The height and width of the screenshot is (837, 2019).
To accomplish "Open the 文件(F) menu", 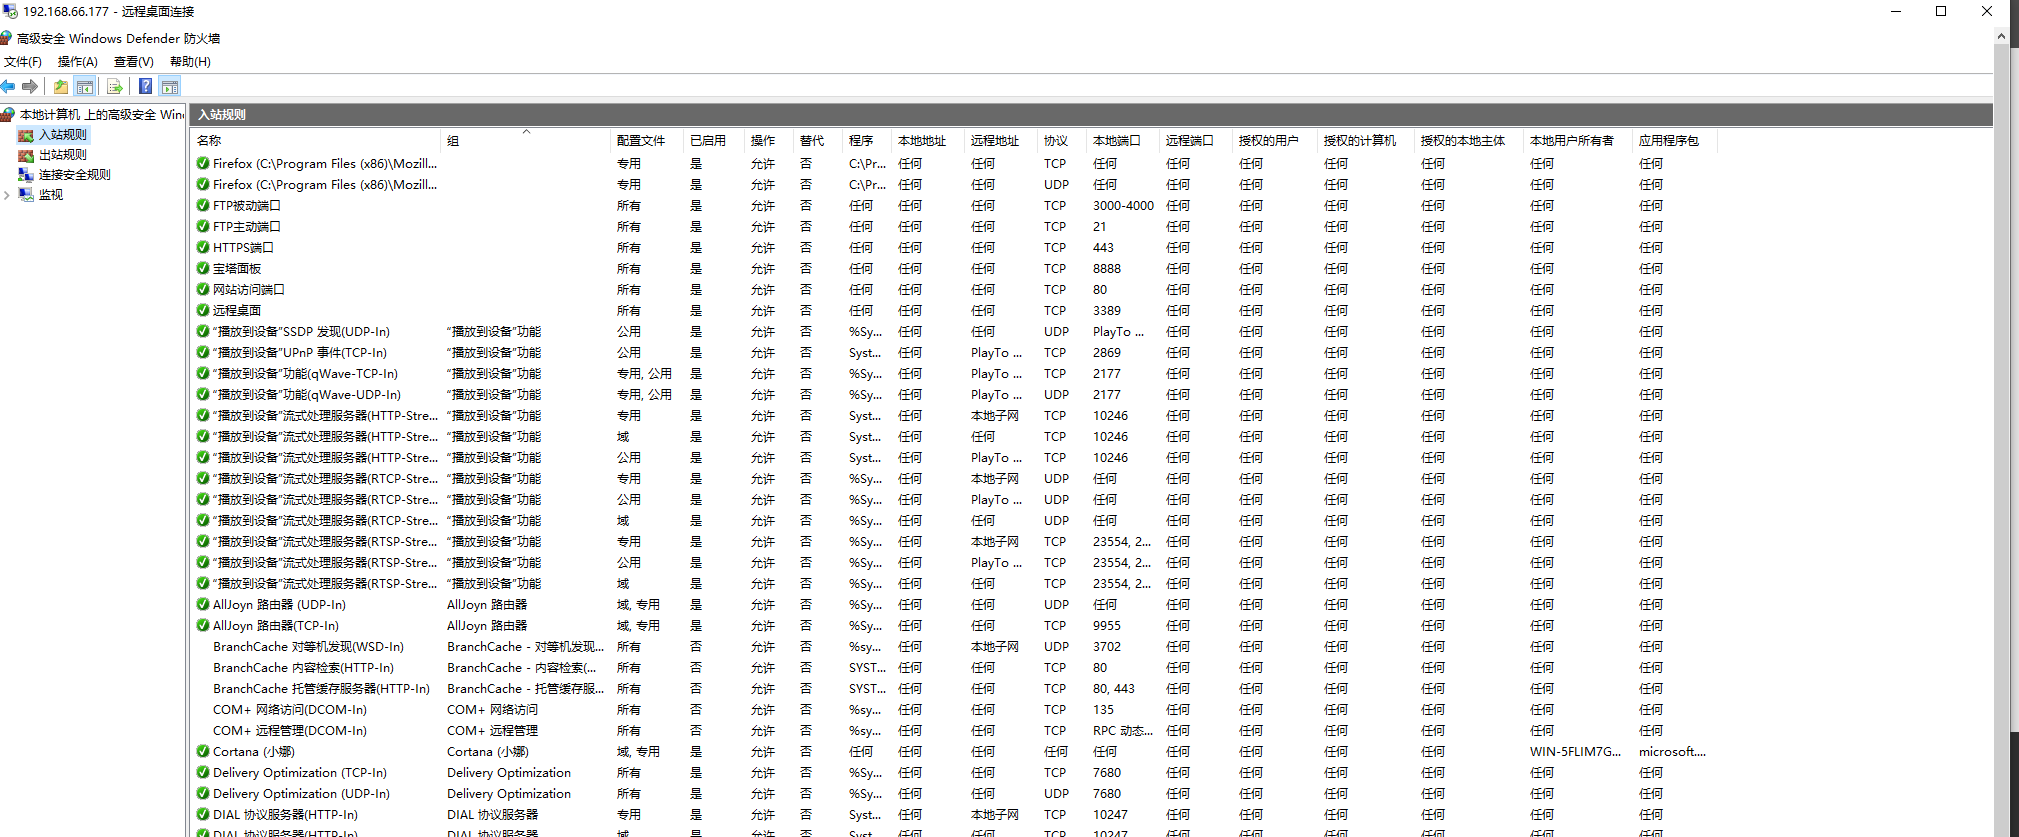I will (22, 62).
